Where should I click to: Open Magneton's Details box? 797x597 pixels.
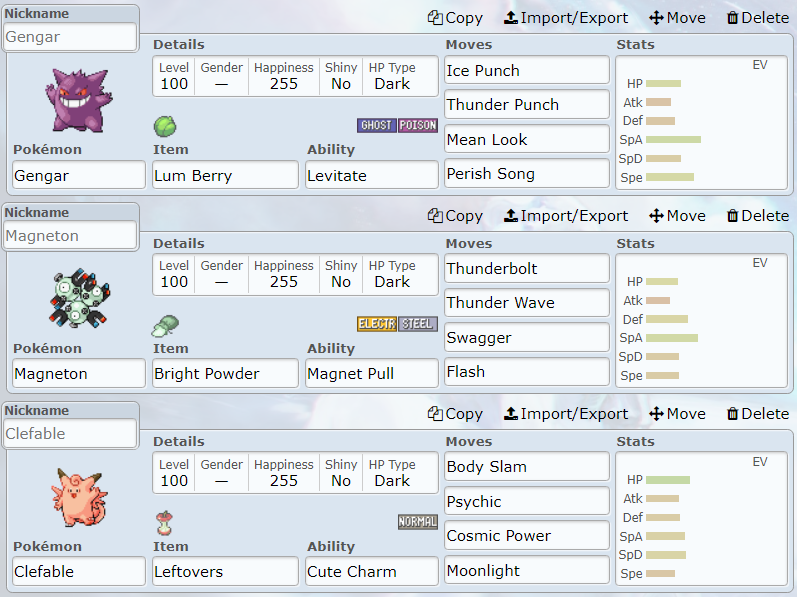295,274
